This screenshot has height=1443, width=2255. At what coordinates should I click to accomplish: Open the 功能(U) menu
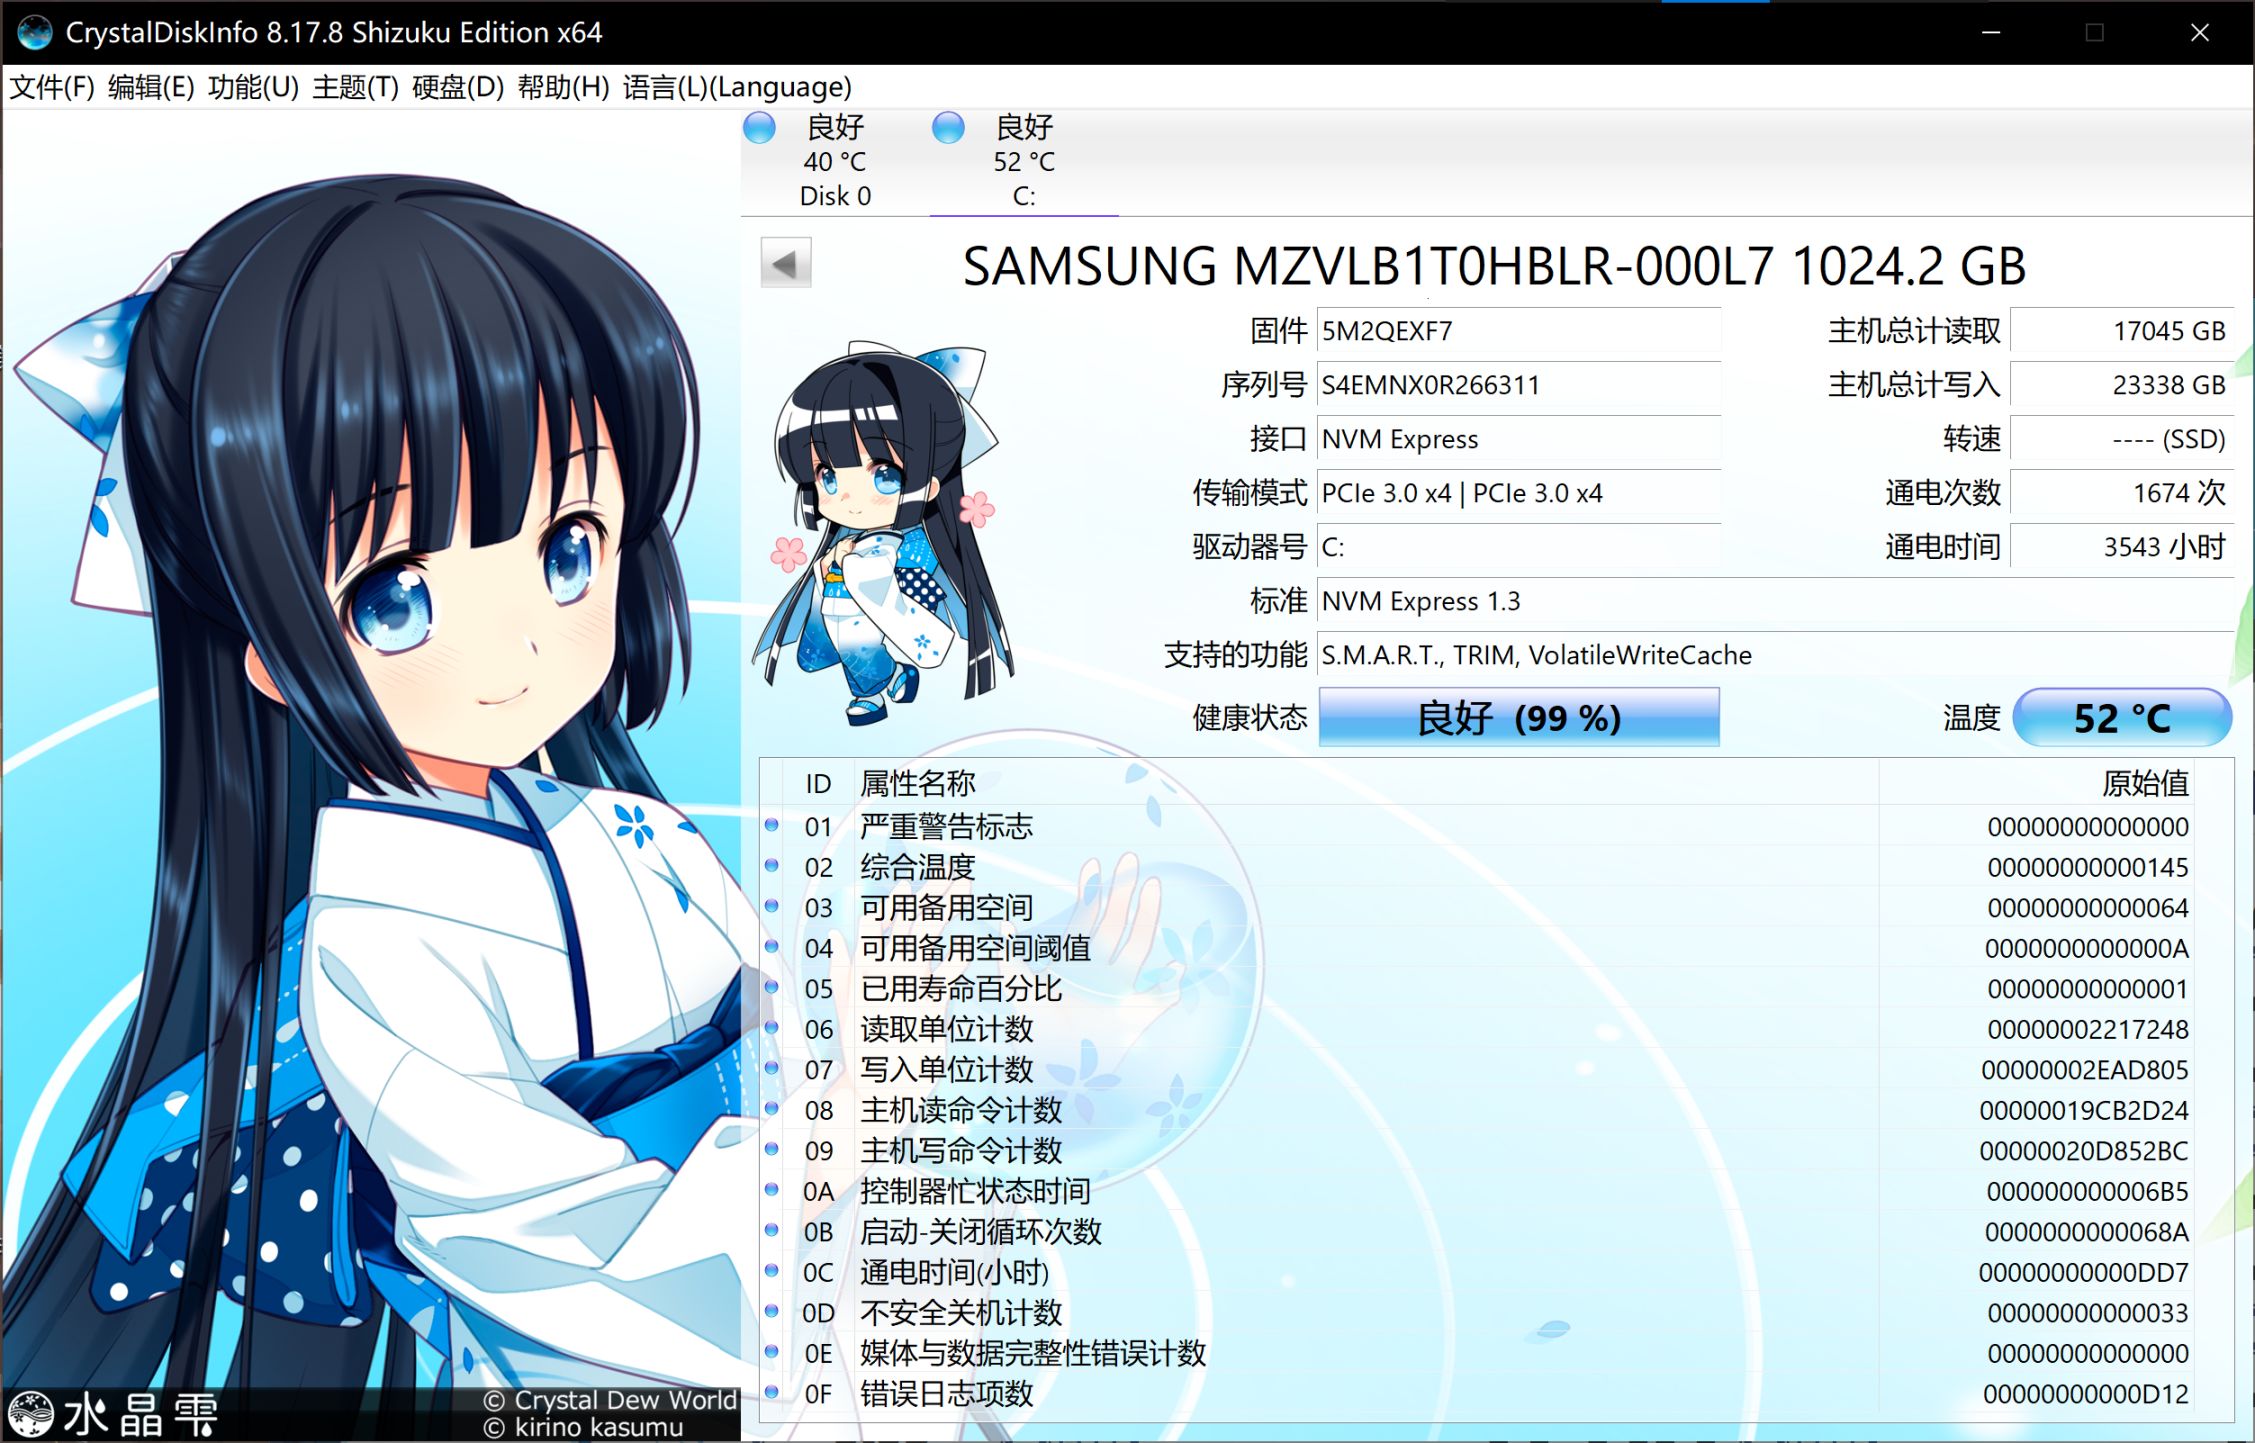coord(253,87)
